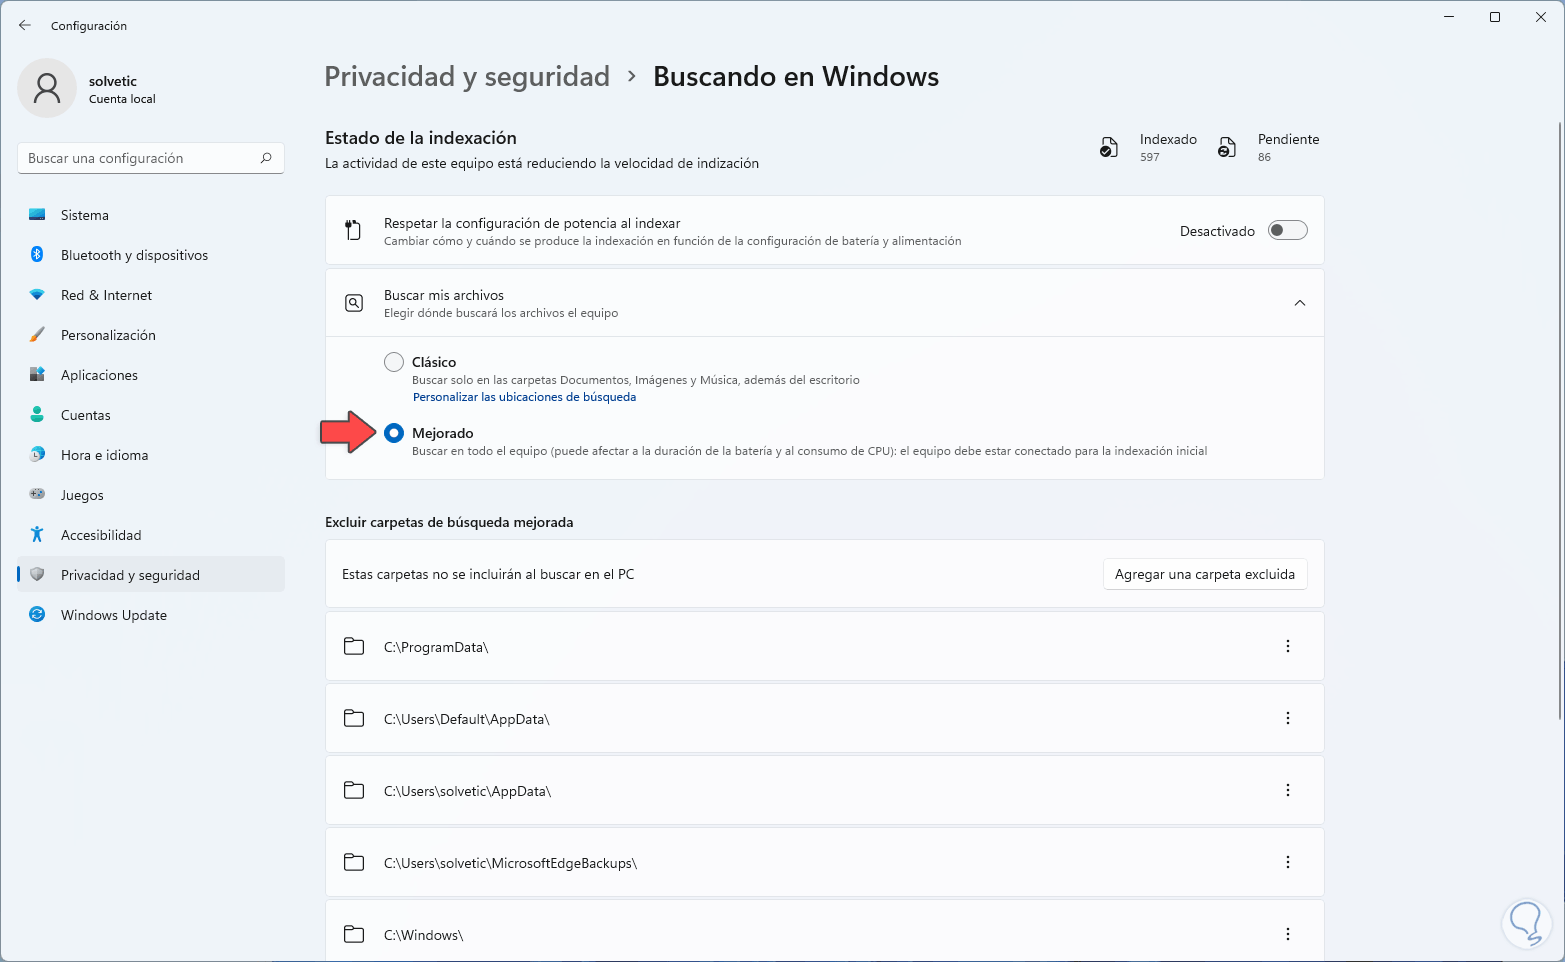
Task: Click Agregar una carpeta excluida button
Action: pos(1204,574)
